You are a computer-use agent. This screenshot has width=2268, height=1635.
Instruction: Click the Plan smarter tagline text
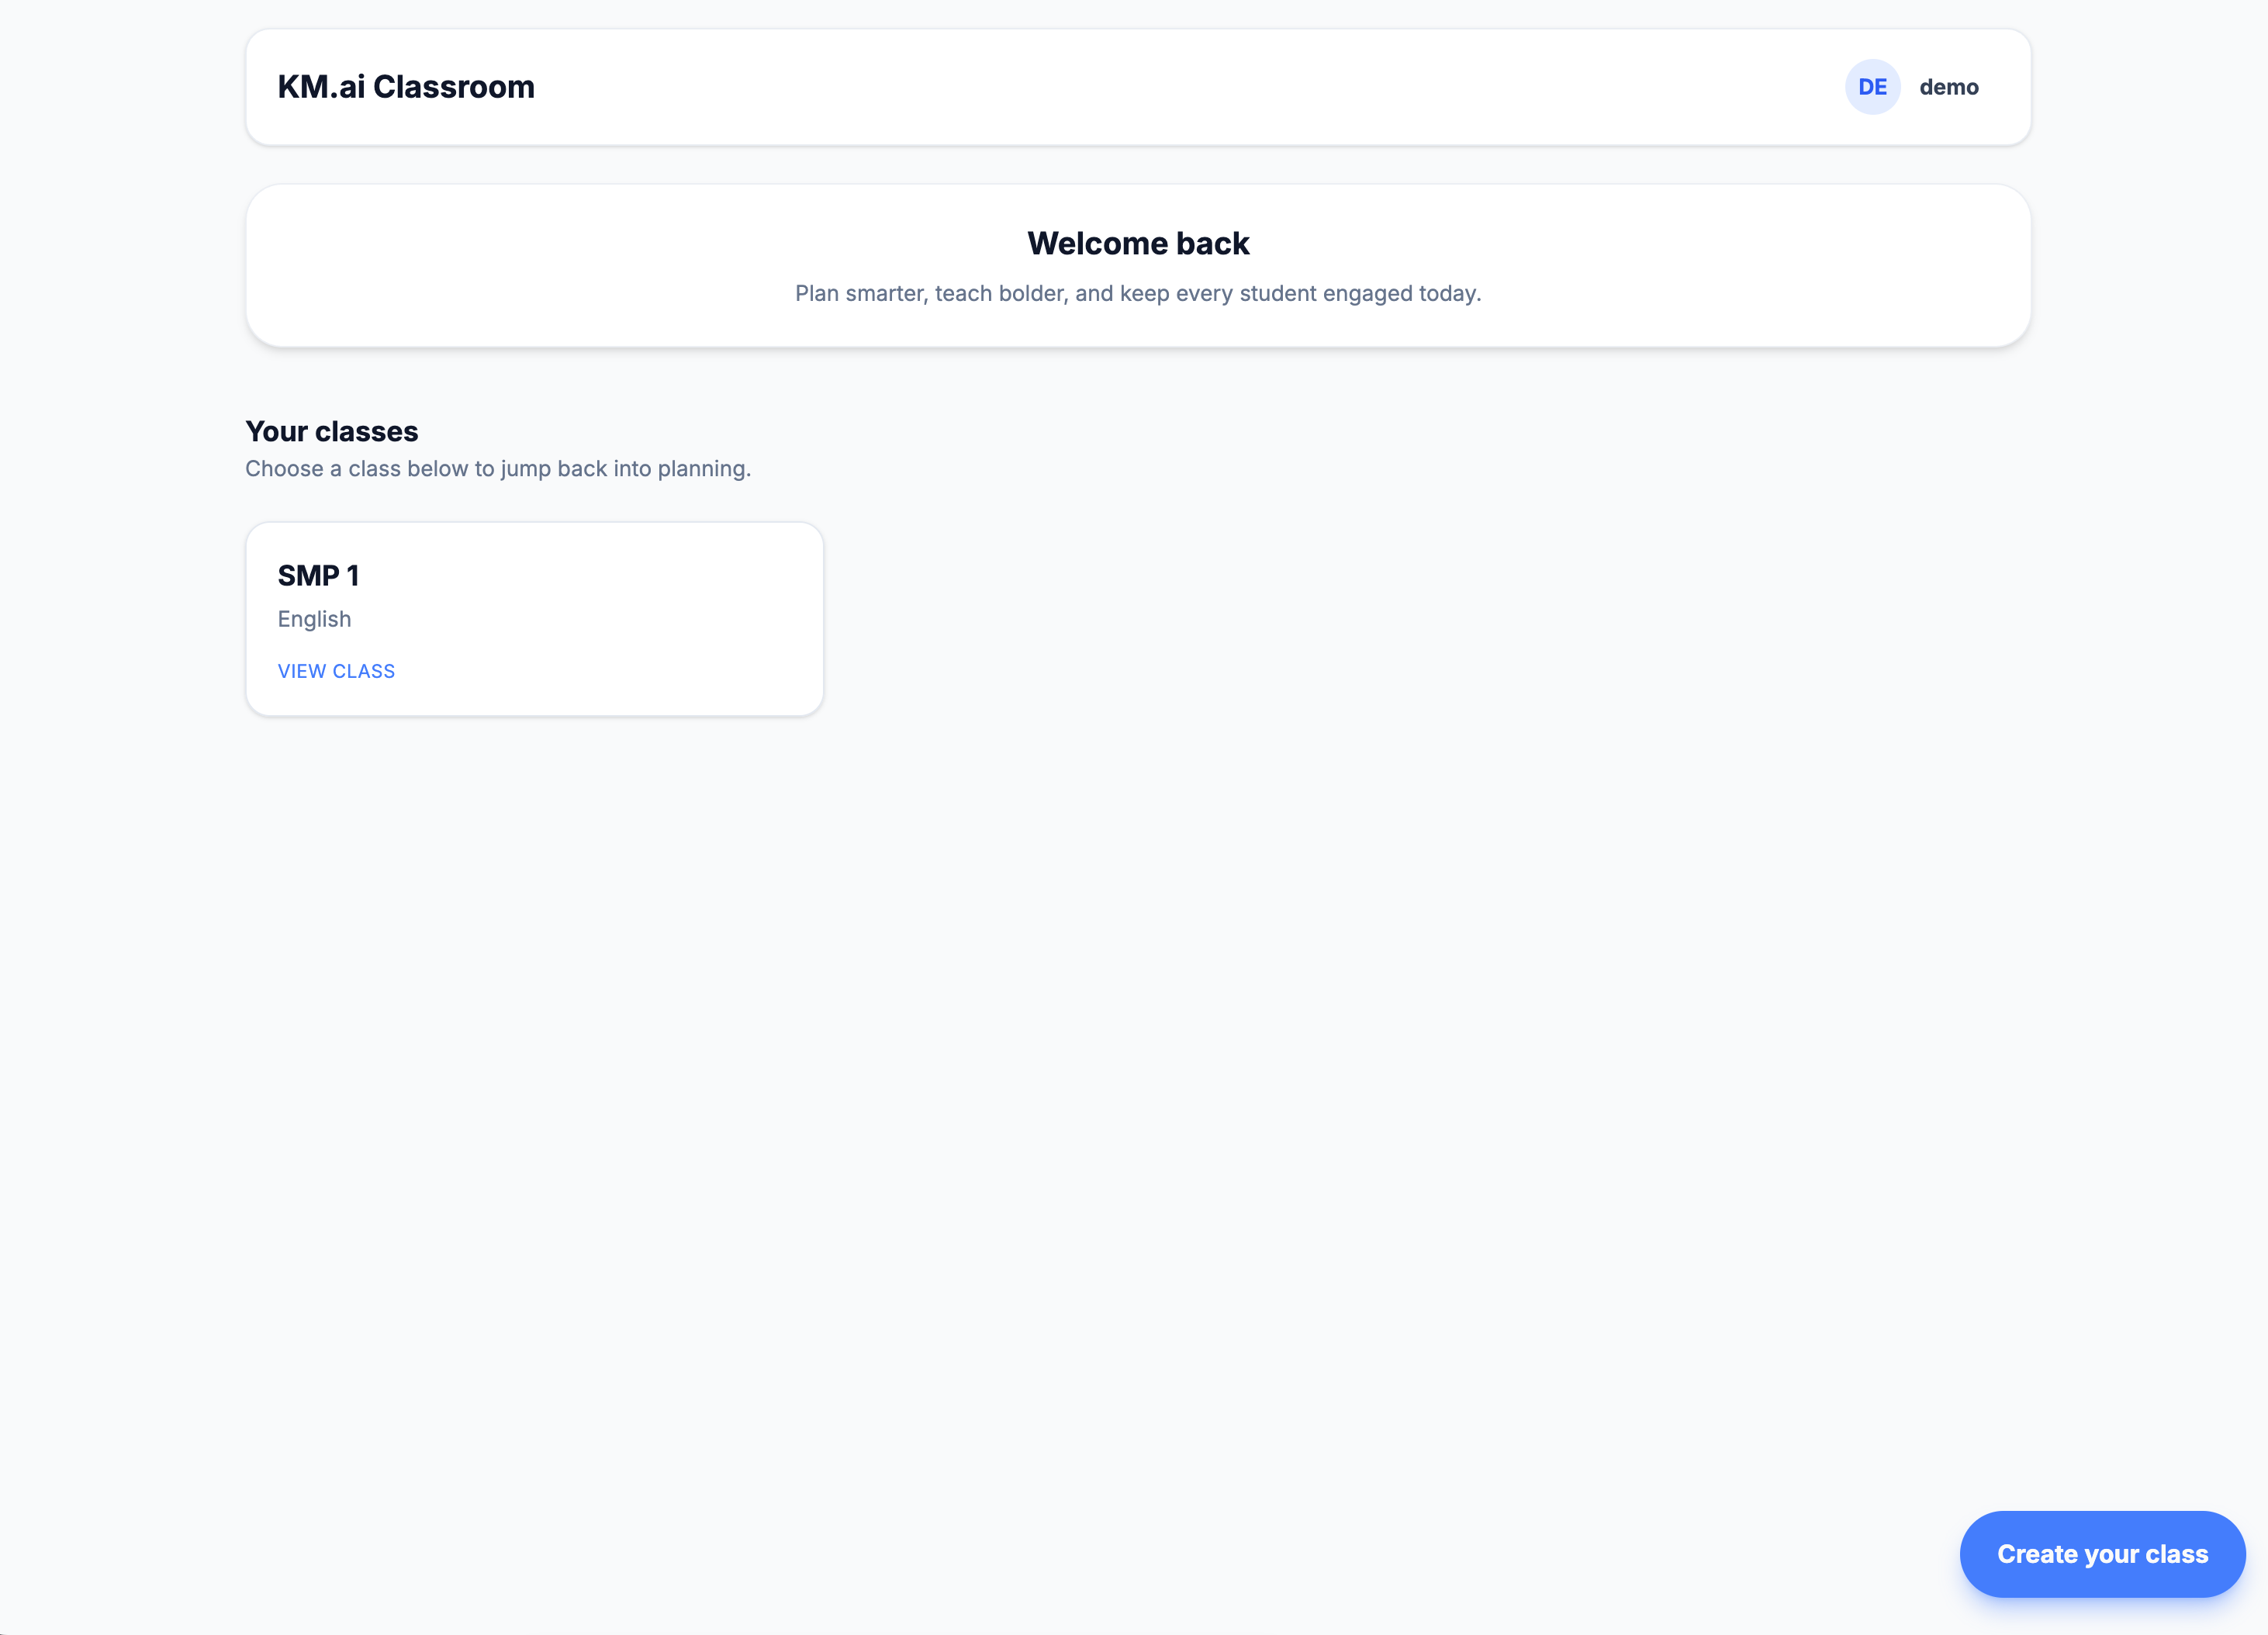(x=1138, y=293)
